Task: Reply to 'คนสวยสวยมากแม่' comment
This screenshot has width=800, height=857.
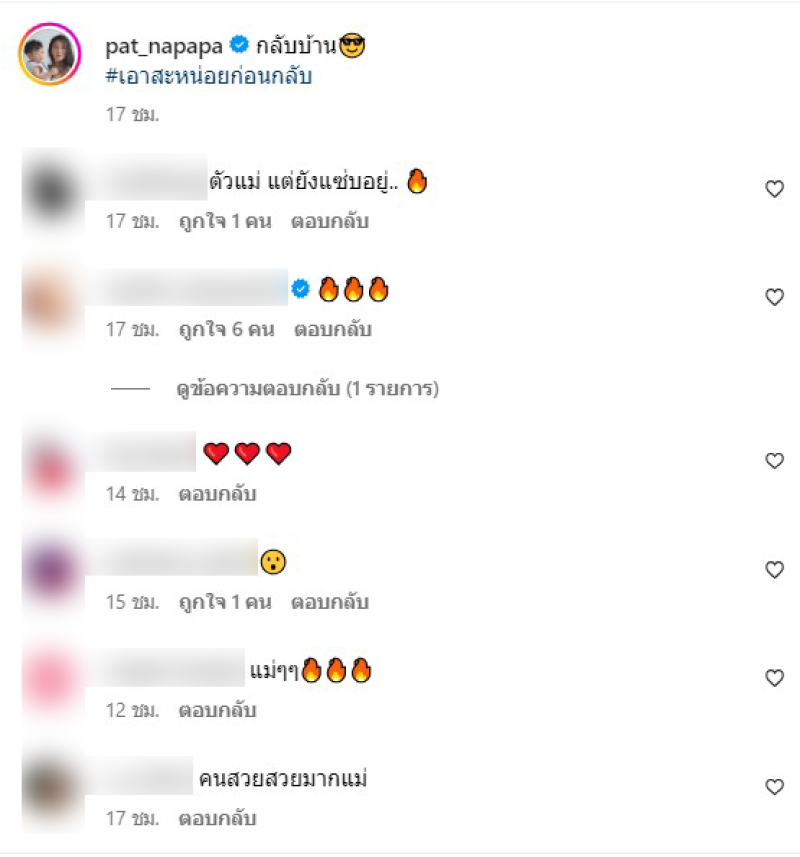Action: 217,818
